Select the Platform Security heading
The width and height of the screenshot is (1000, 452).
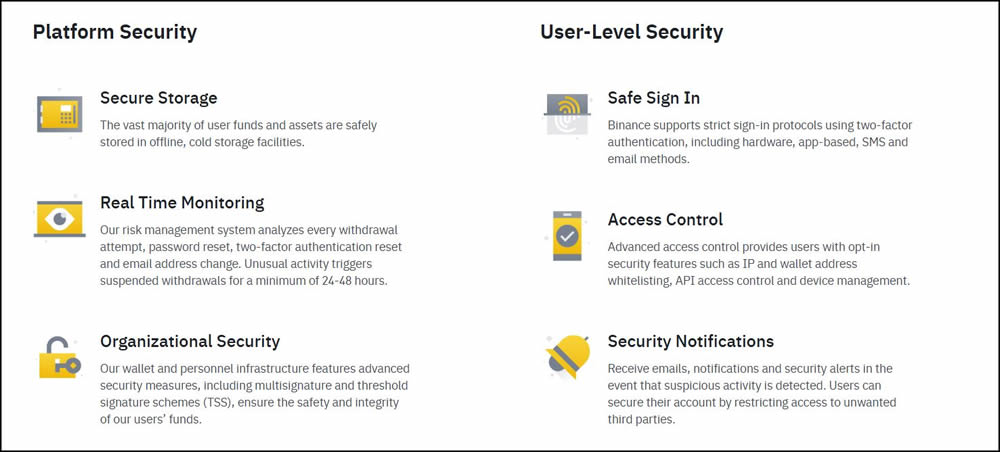coord(115,32)
